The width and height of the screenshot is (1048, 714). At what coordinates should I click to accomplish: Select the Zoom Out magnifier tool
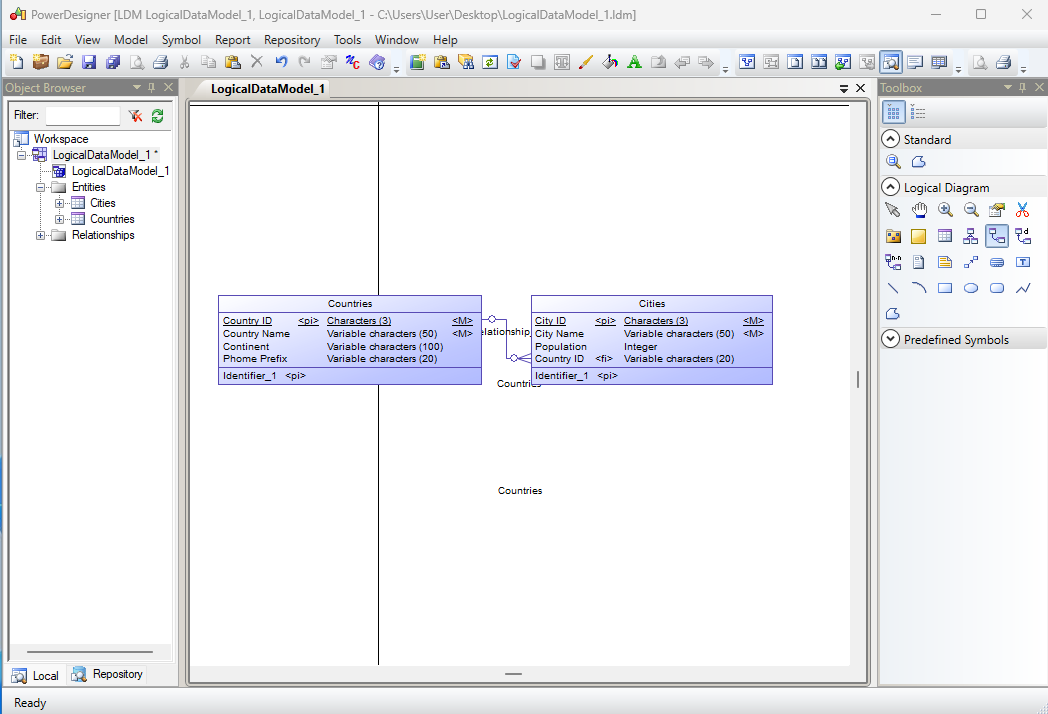tap(971, 210)
